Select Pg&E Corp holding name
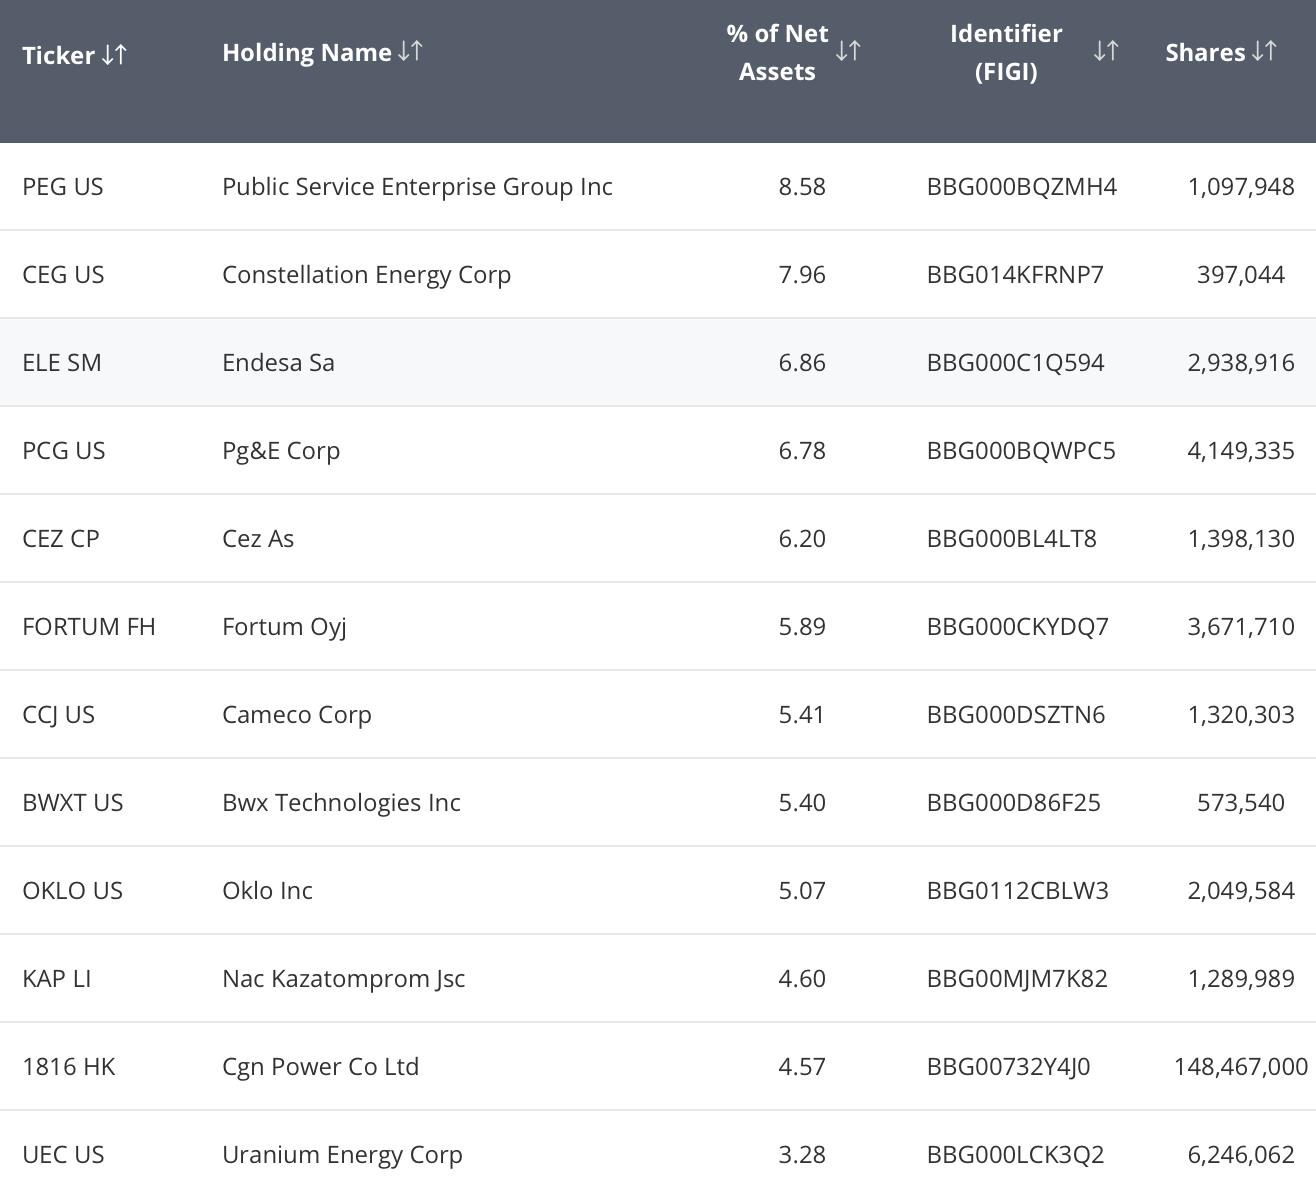This screenshot has height=1188, width=1316. click(x=281, y=451)
